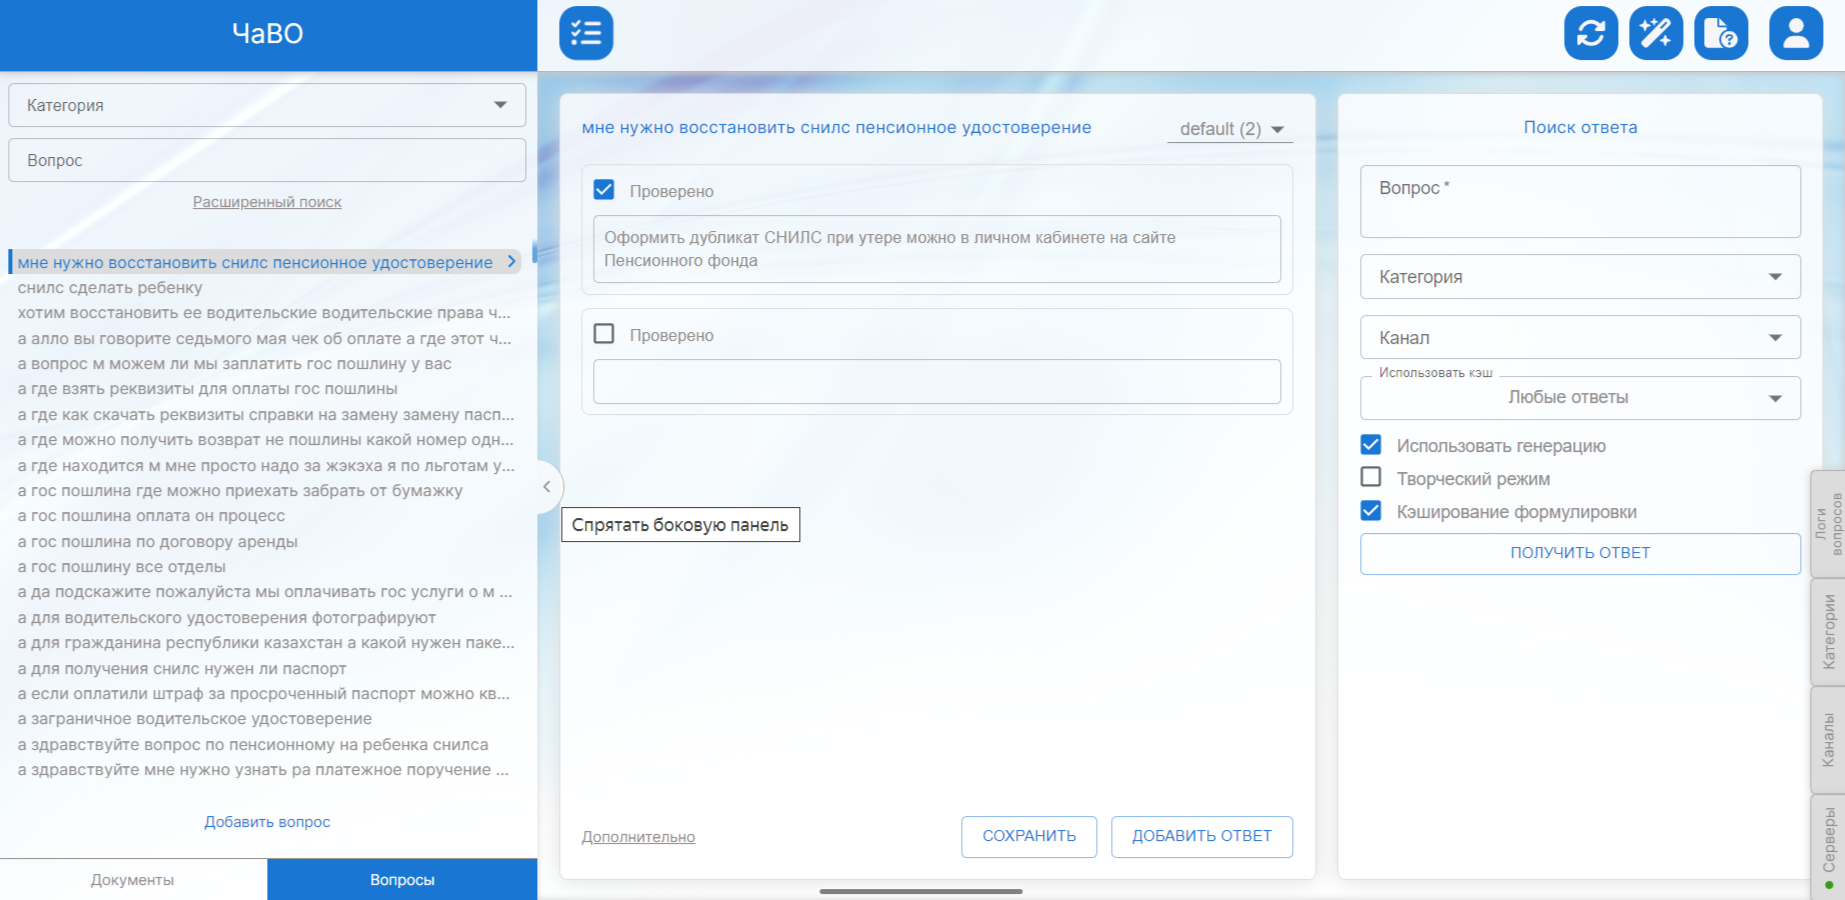Open the user profile icon

[1795, 33]
